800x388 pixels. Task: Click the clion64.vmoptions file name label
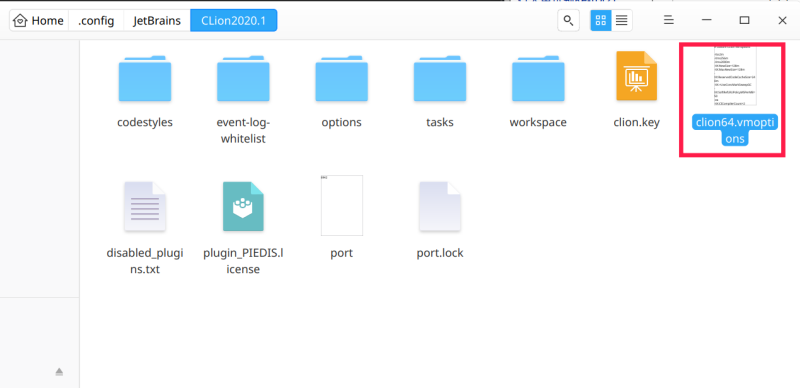[735, 131]
